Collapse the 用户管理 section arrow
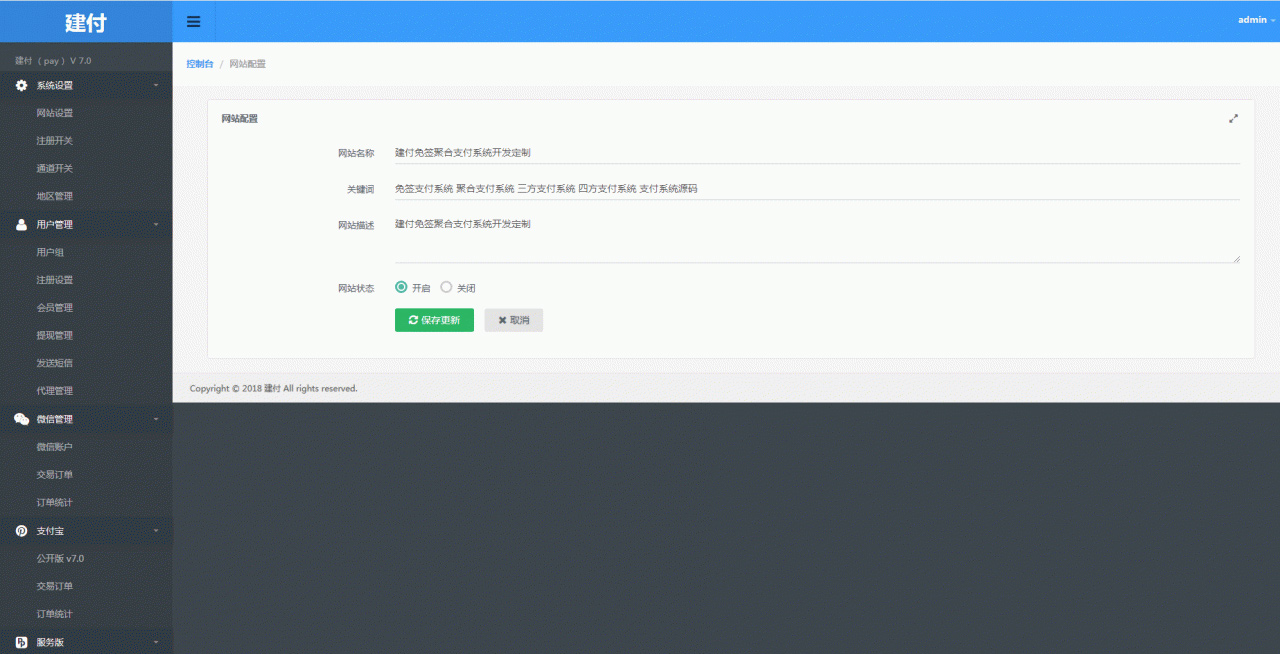Viewport: 1280px width, 654px height. tap(156, 225)
